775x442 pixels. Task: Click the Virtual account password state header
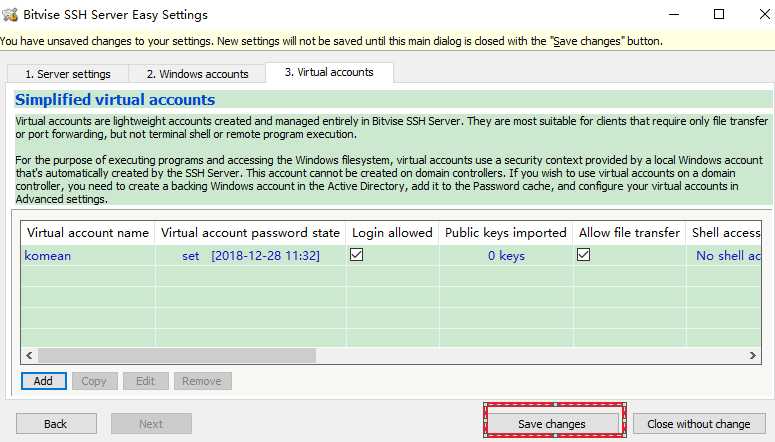[x=250, y=232]
